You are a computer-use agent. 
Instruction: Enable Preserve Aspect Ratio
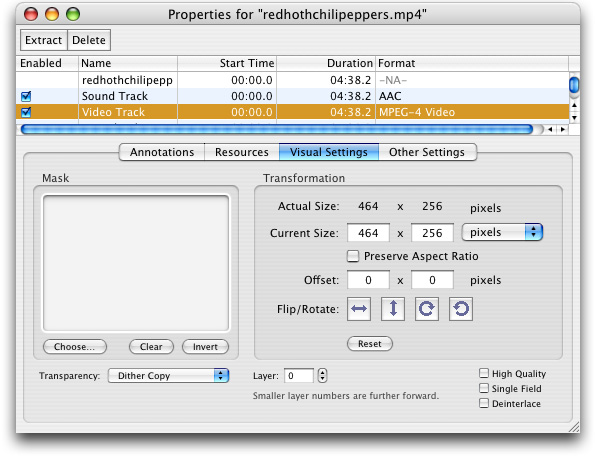[353, 256]
